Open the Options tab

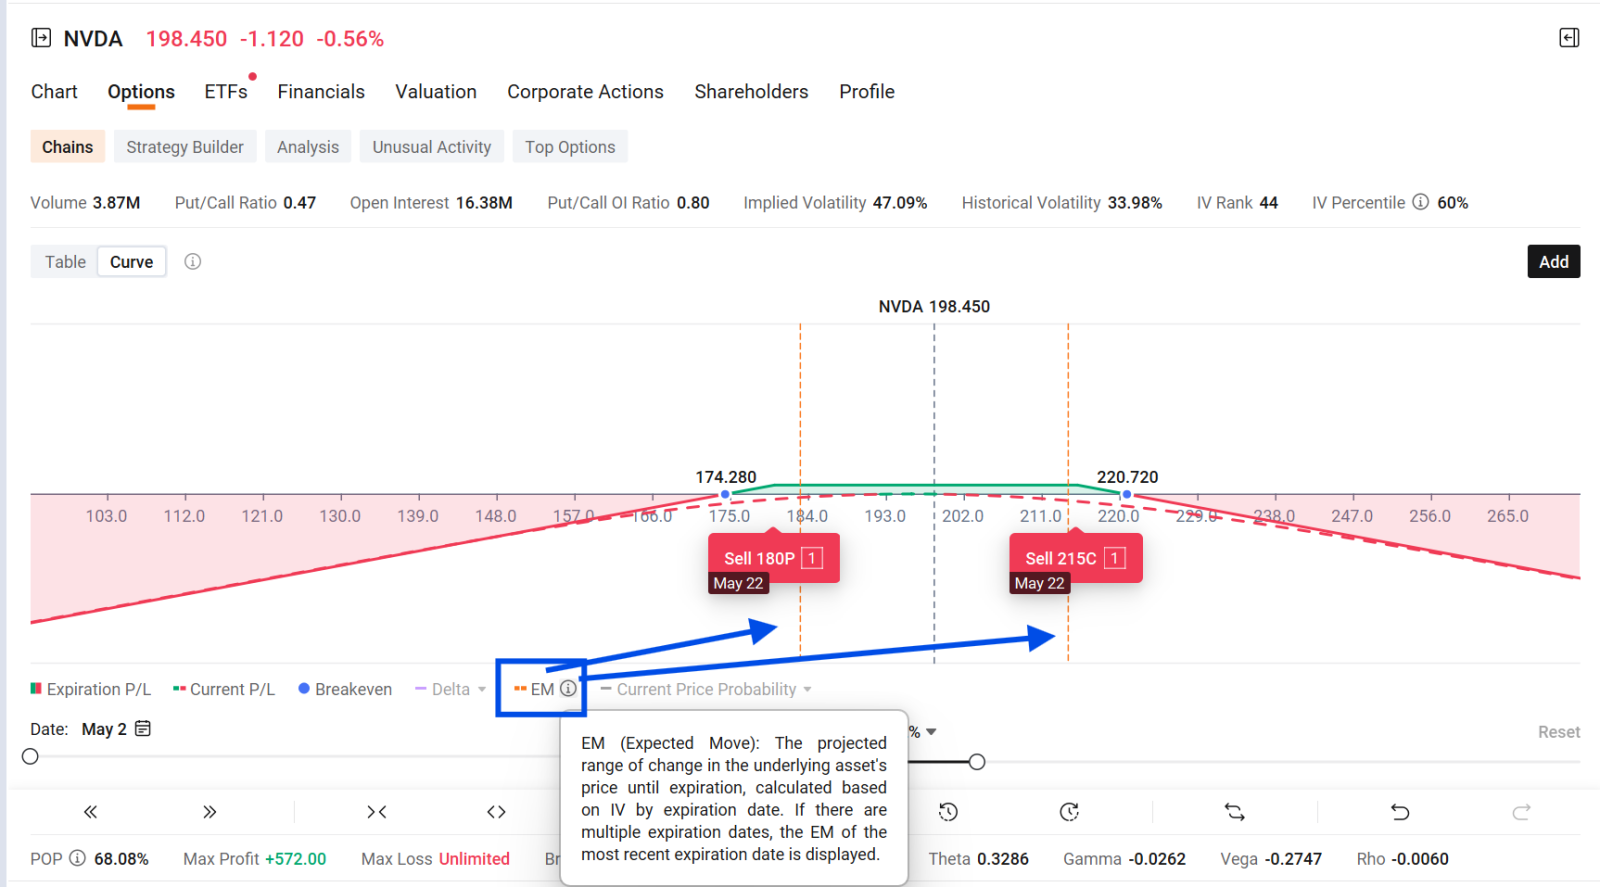pos(141,91)
